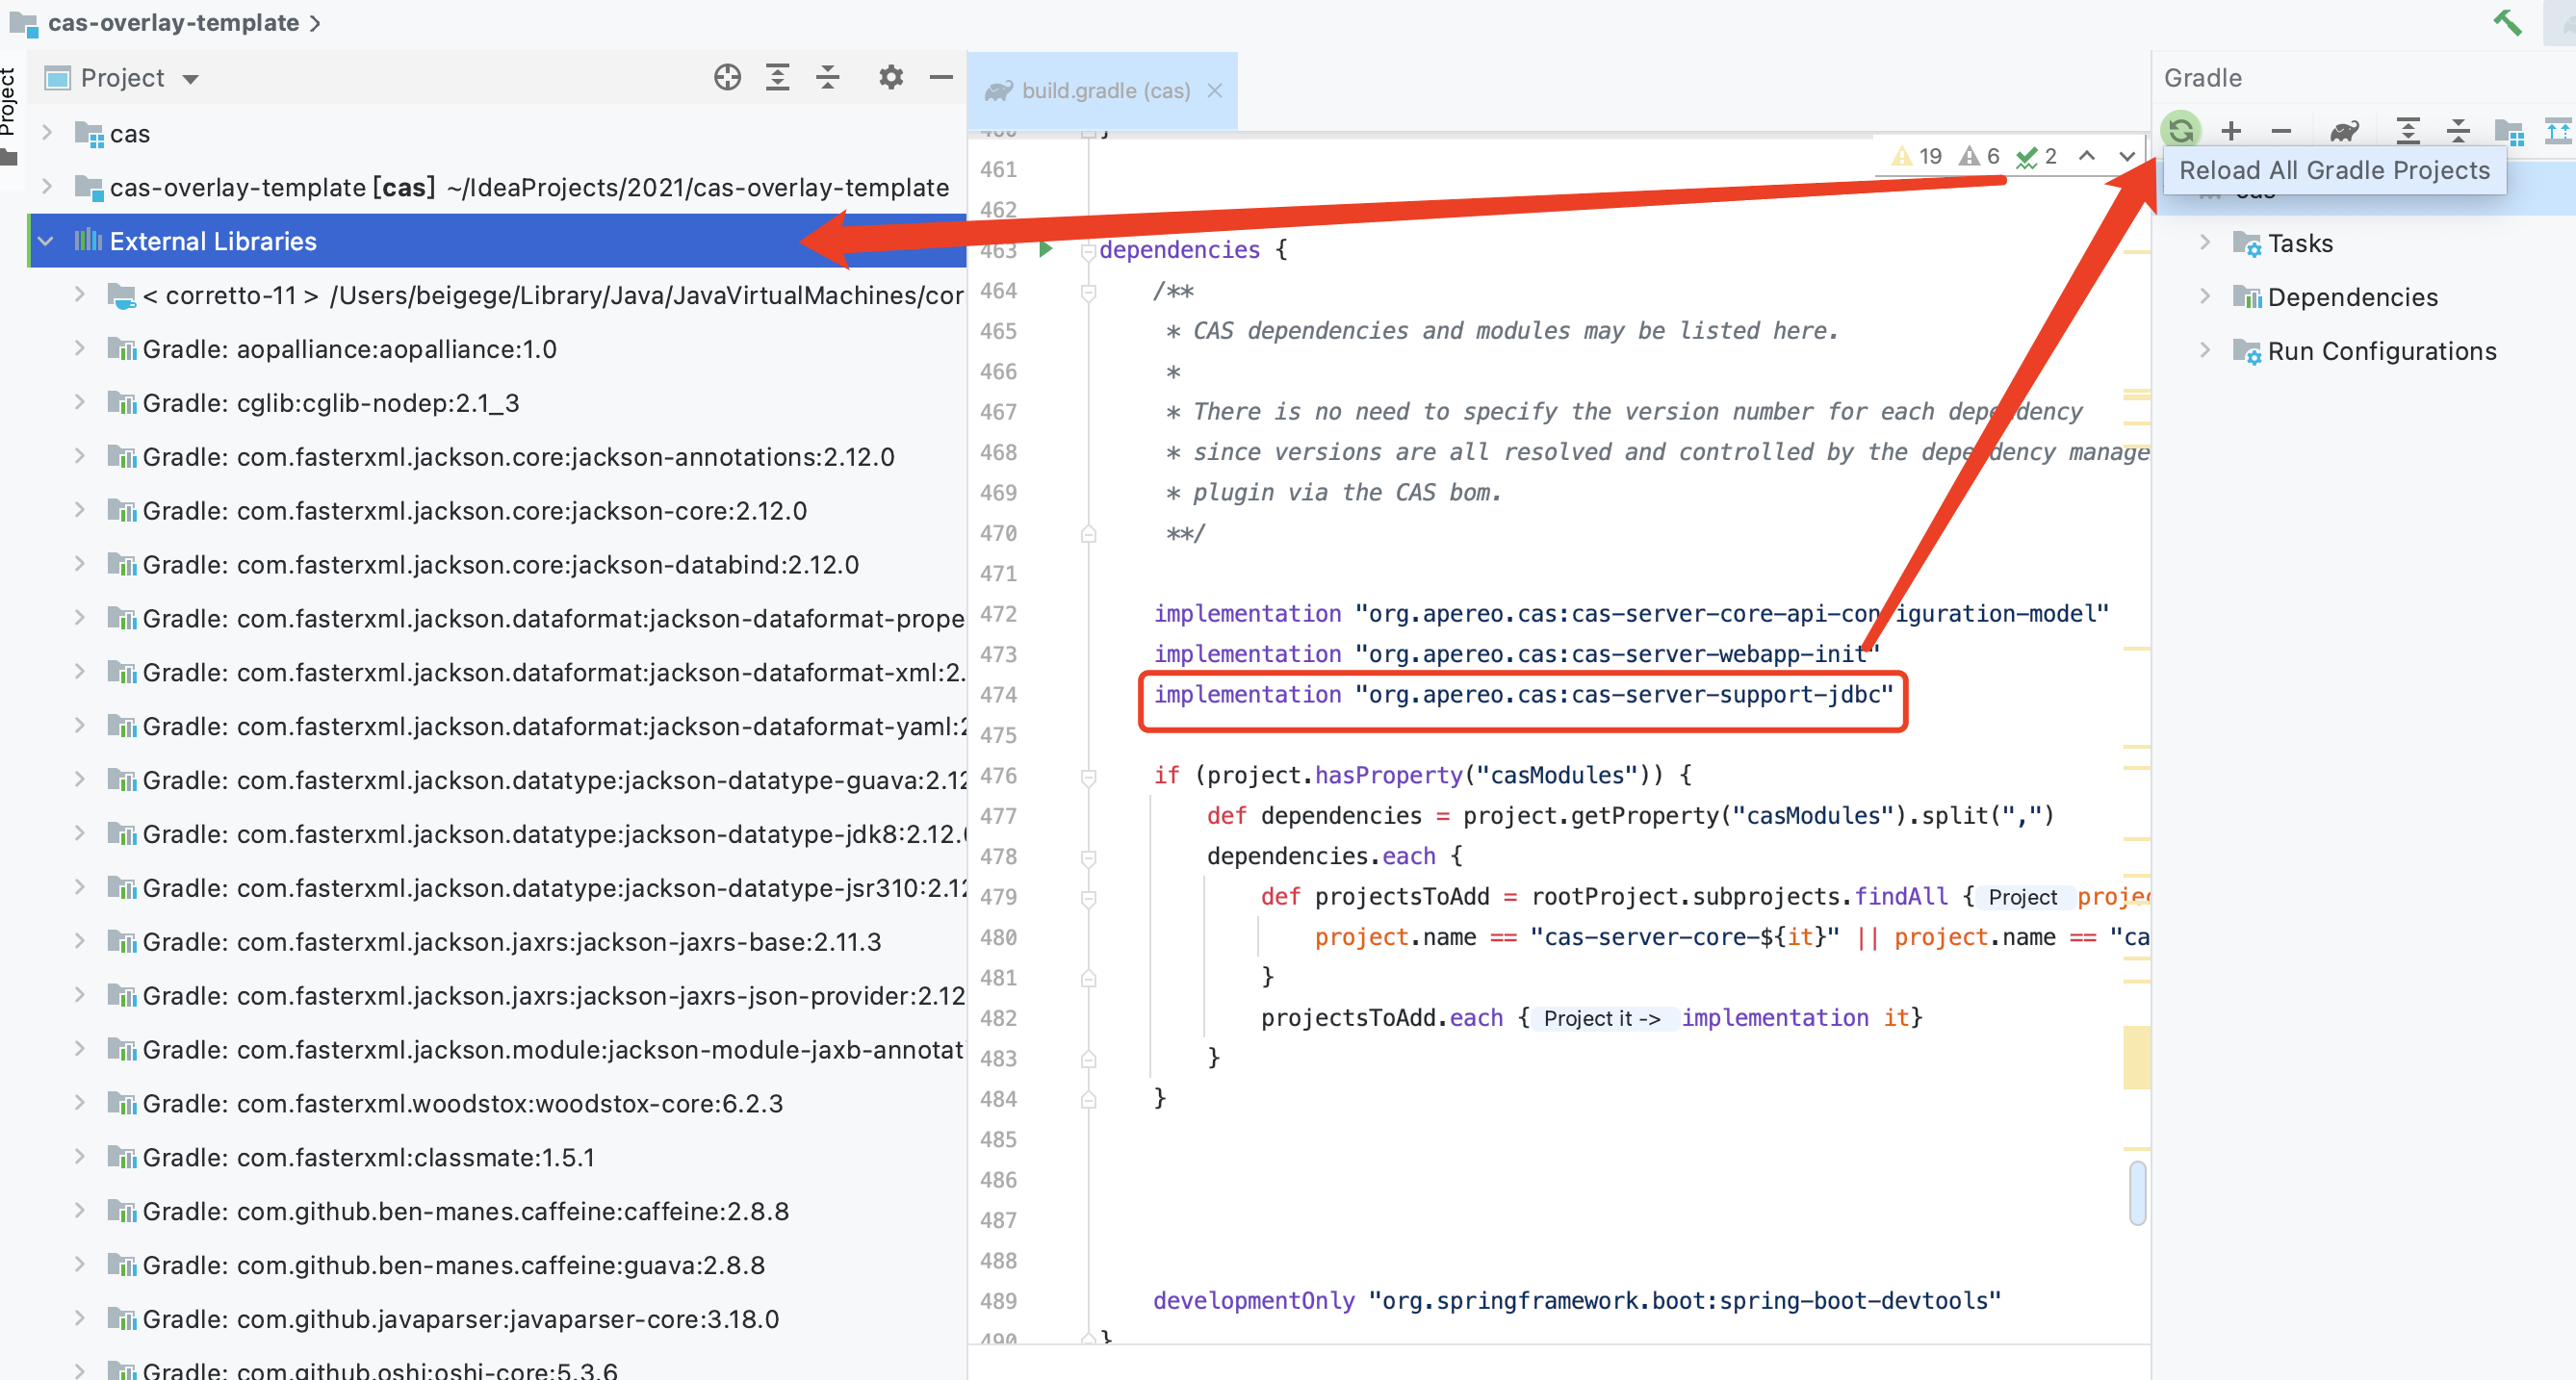2576x1380 pixels.
Task: Click the green hammer build icon
Action: pos(2507,22)
